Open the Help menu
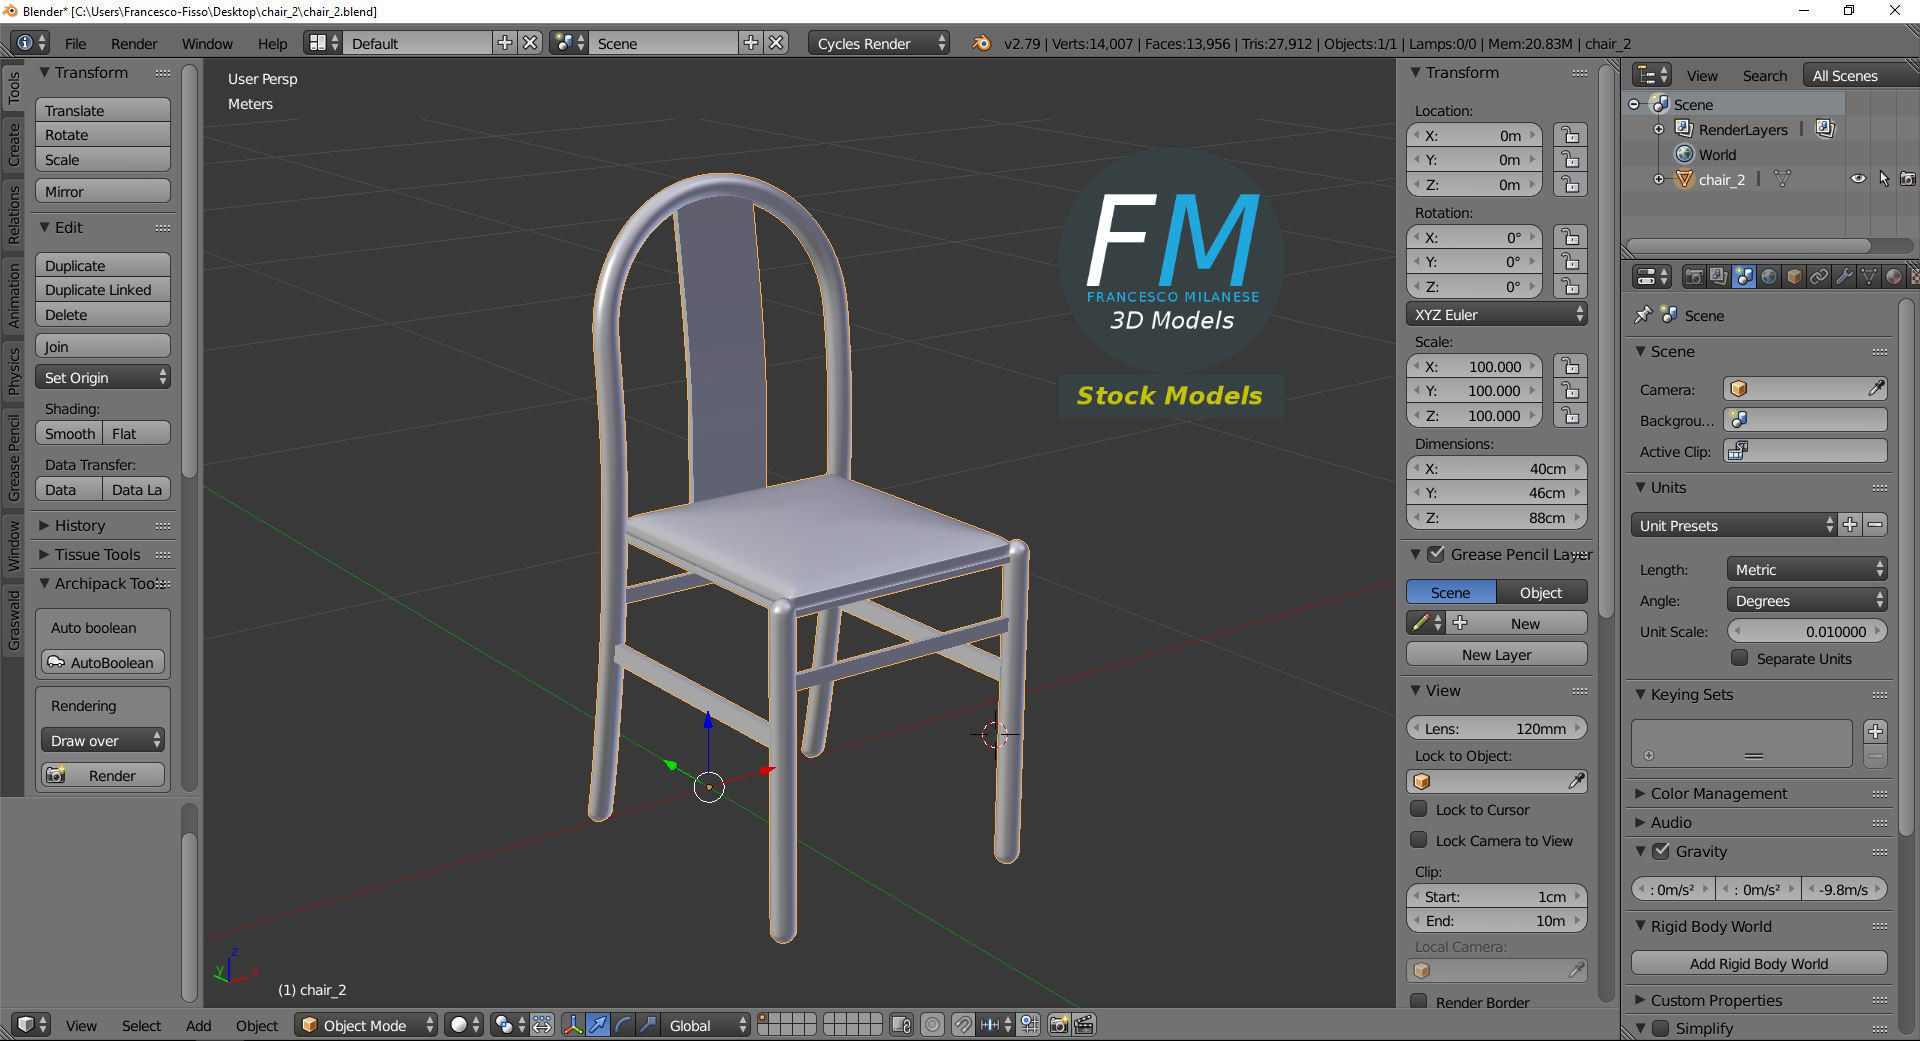The height and width of the screenshot is (1041, 1920). pos(272,43)
